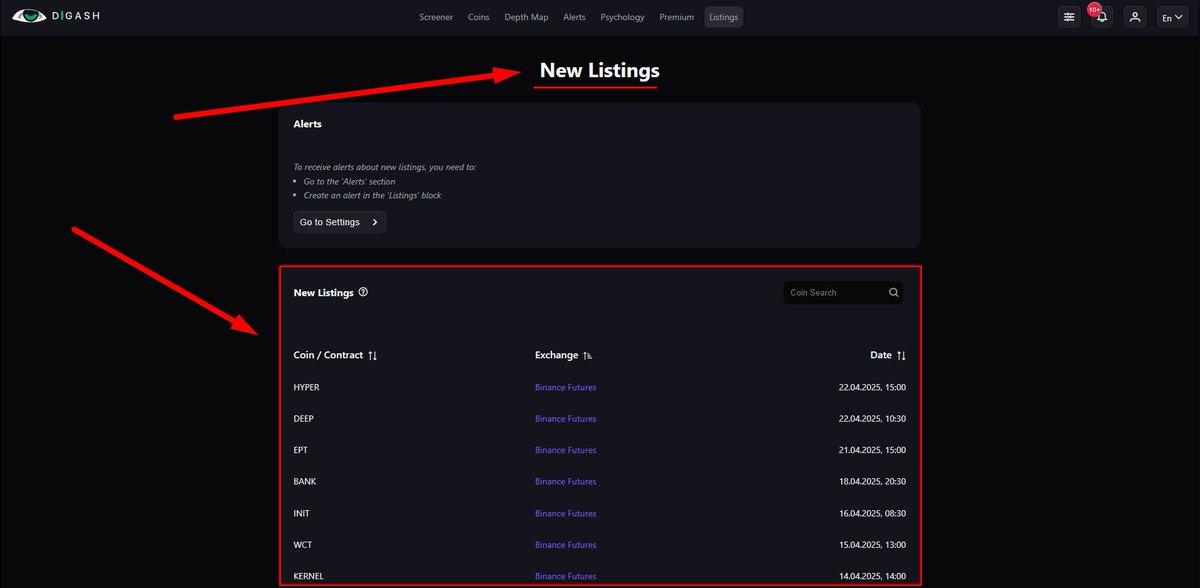
Task: Open Binance Futures link in WCT row
Action: 565,545
